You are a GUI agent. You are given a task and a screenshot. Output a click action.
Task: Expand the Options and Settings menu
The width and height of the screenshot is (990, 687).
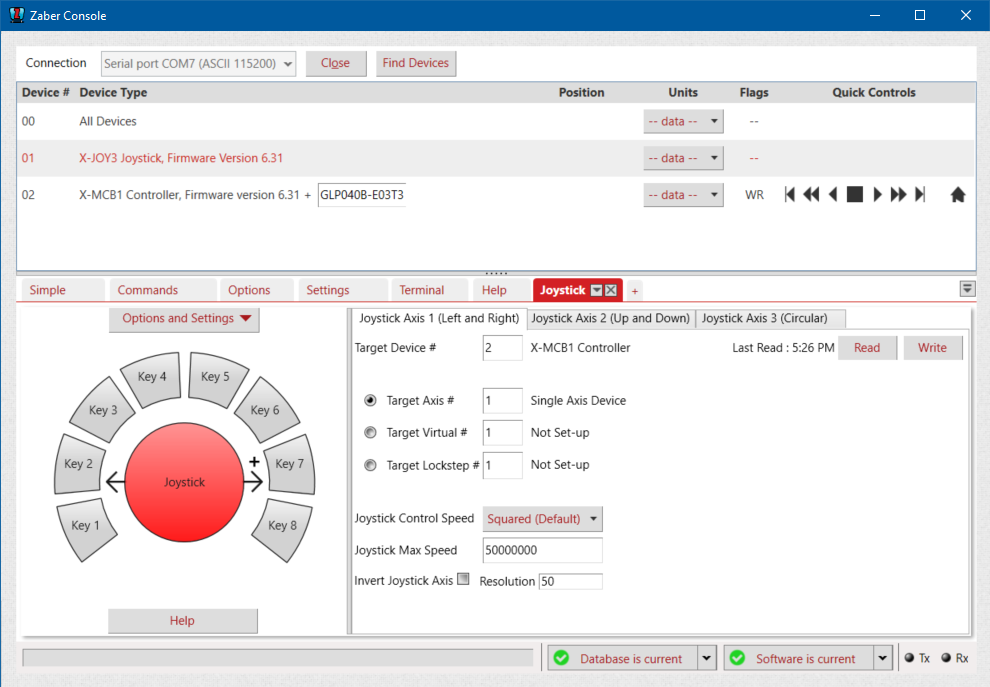coord(184,319)
